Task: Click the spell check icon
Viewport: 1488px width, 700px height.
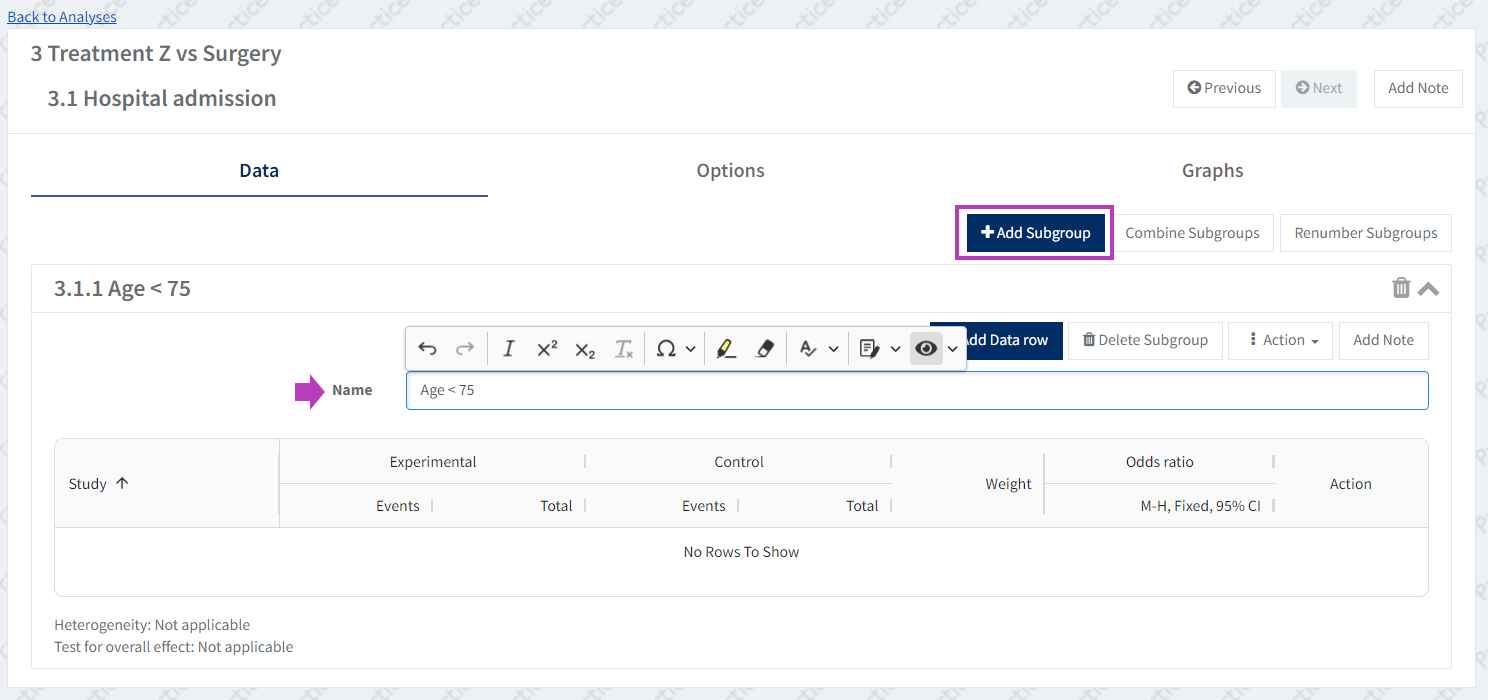Action: [x=808, y=349]
